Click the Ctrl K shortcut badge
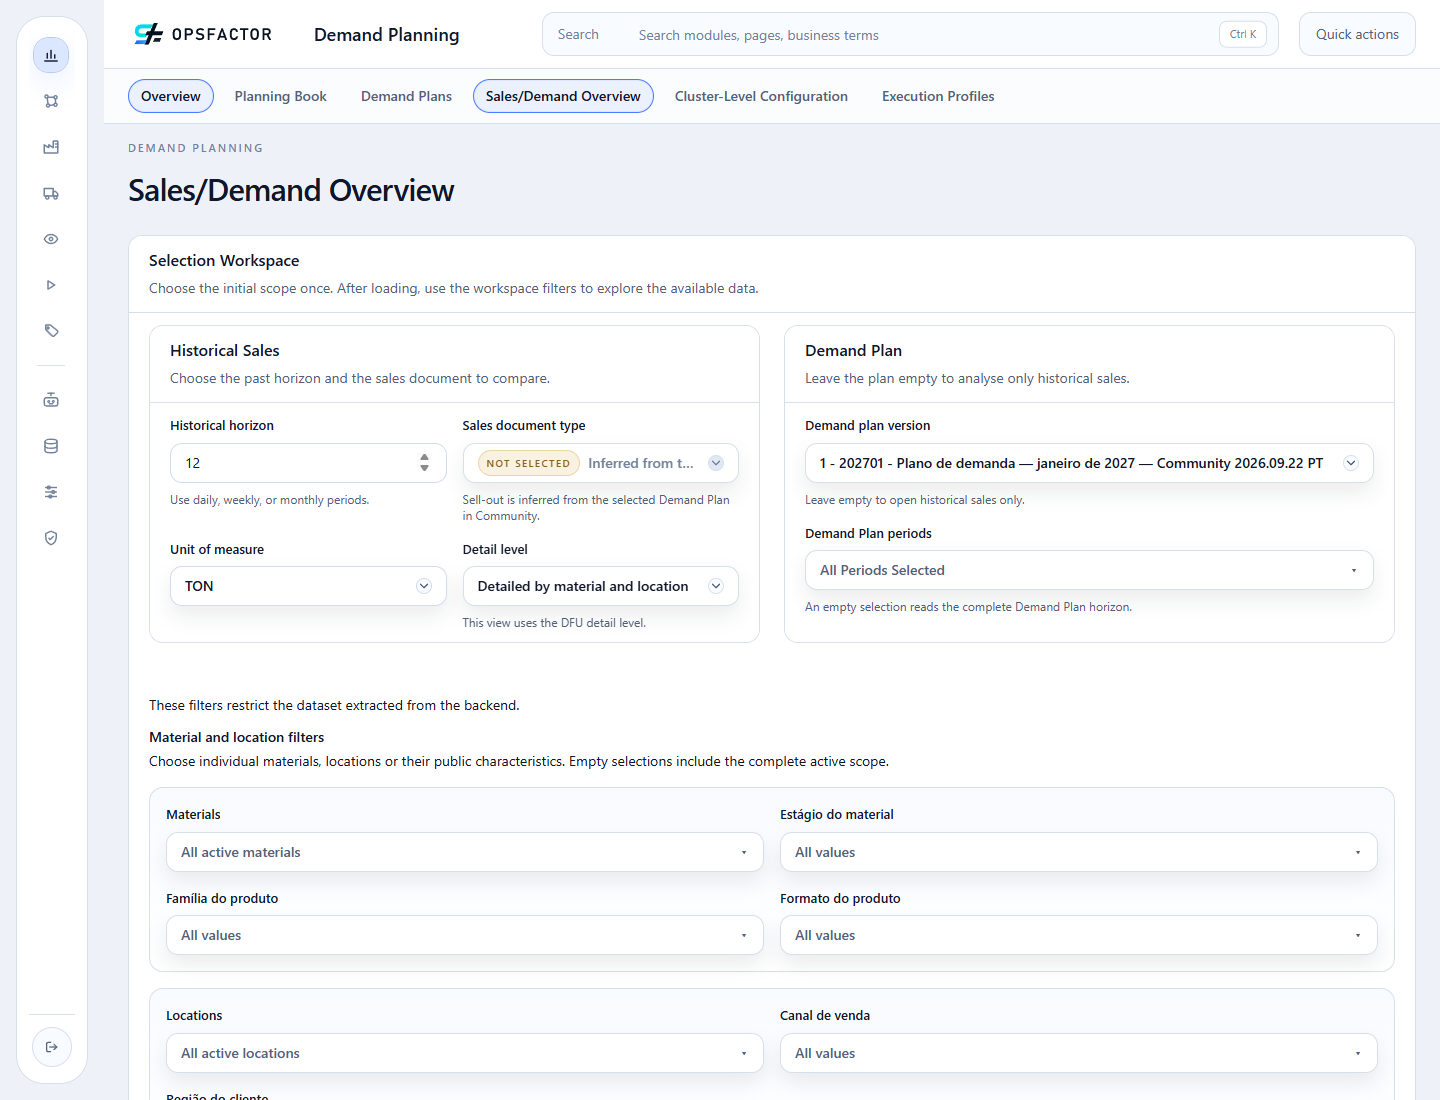This screenshot has width=1440, height=1100. (x=1243, y=34)
